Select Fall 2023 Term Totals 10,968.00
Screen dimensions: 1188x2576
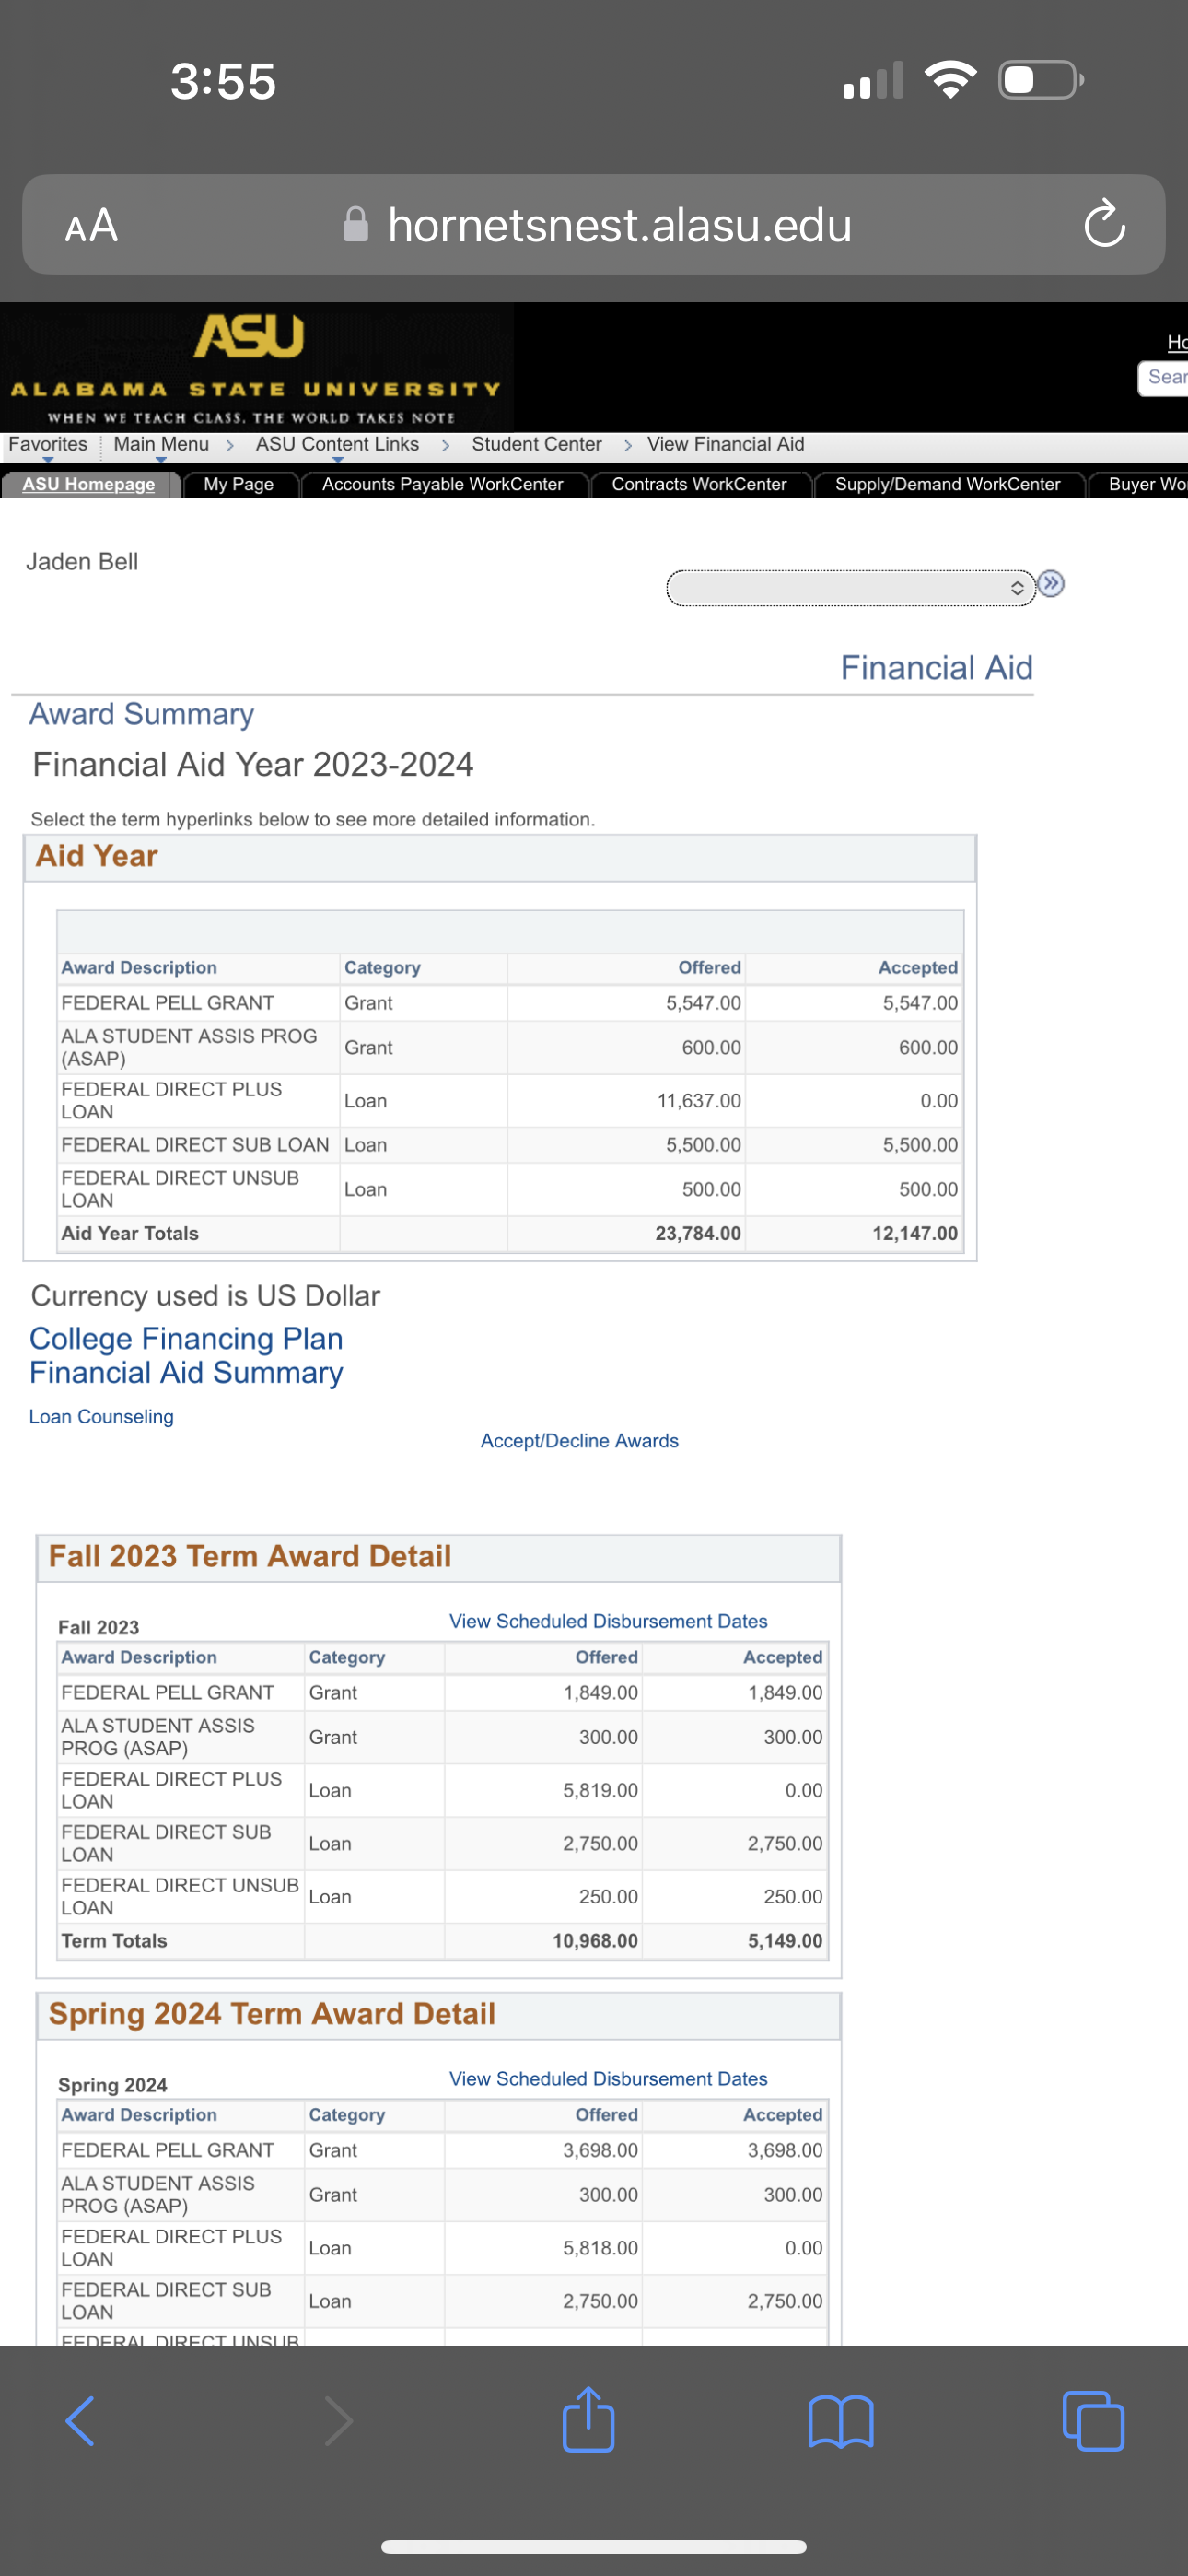click(x=595, y=1940)
